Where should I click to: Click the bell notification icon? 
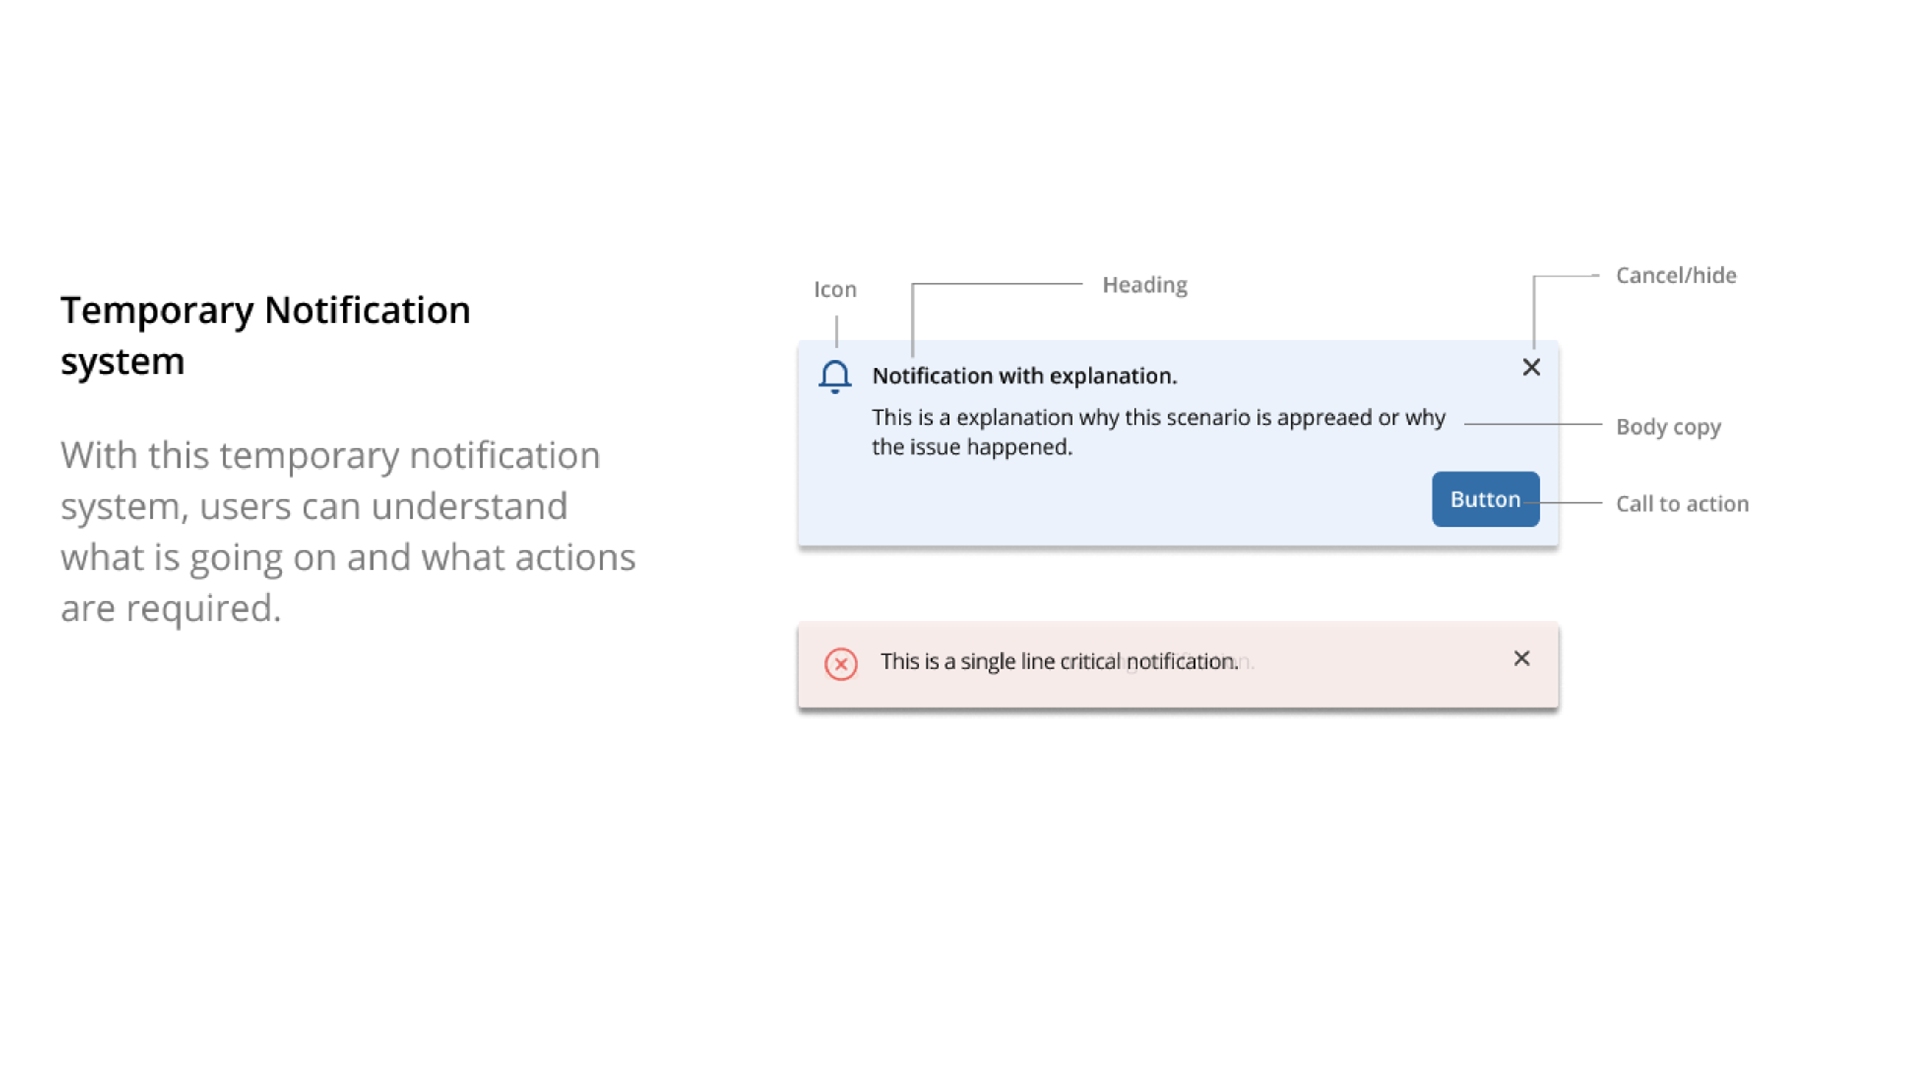(835, 377)
